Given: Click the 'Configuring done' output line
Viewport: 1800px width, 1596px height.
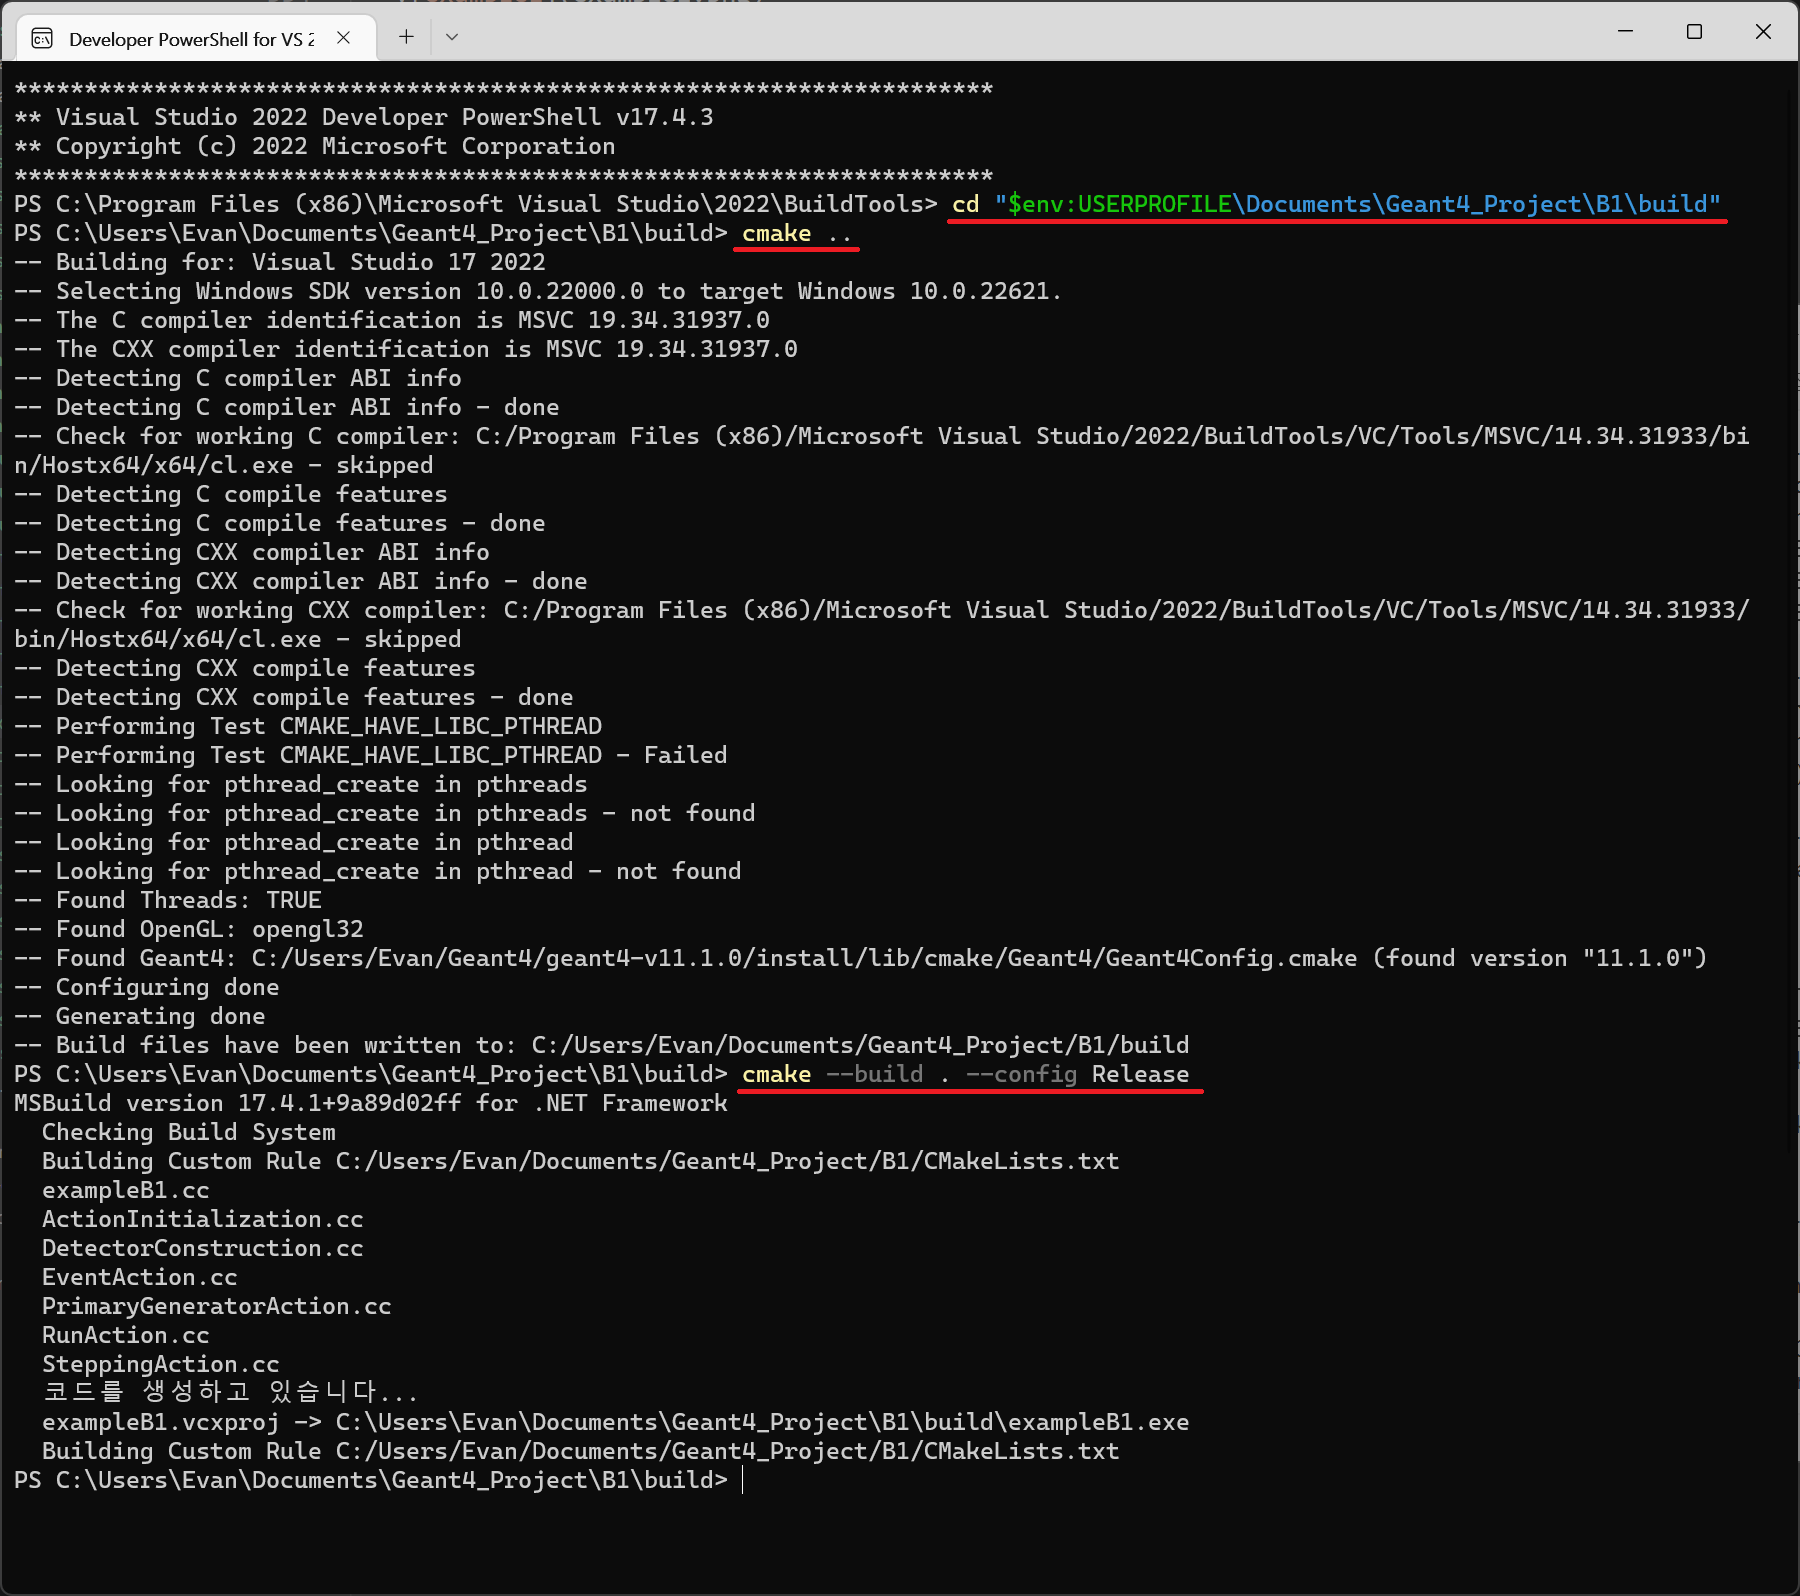Looking at the screenshot, I should (x=148, y=988).
